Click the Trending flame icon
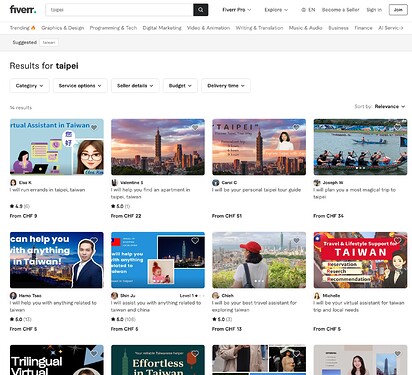The width and height of the screenshot is (412, 375). [x=33, y=28]
